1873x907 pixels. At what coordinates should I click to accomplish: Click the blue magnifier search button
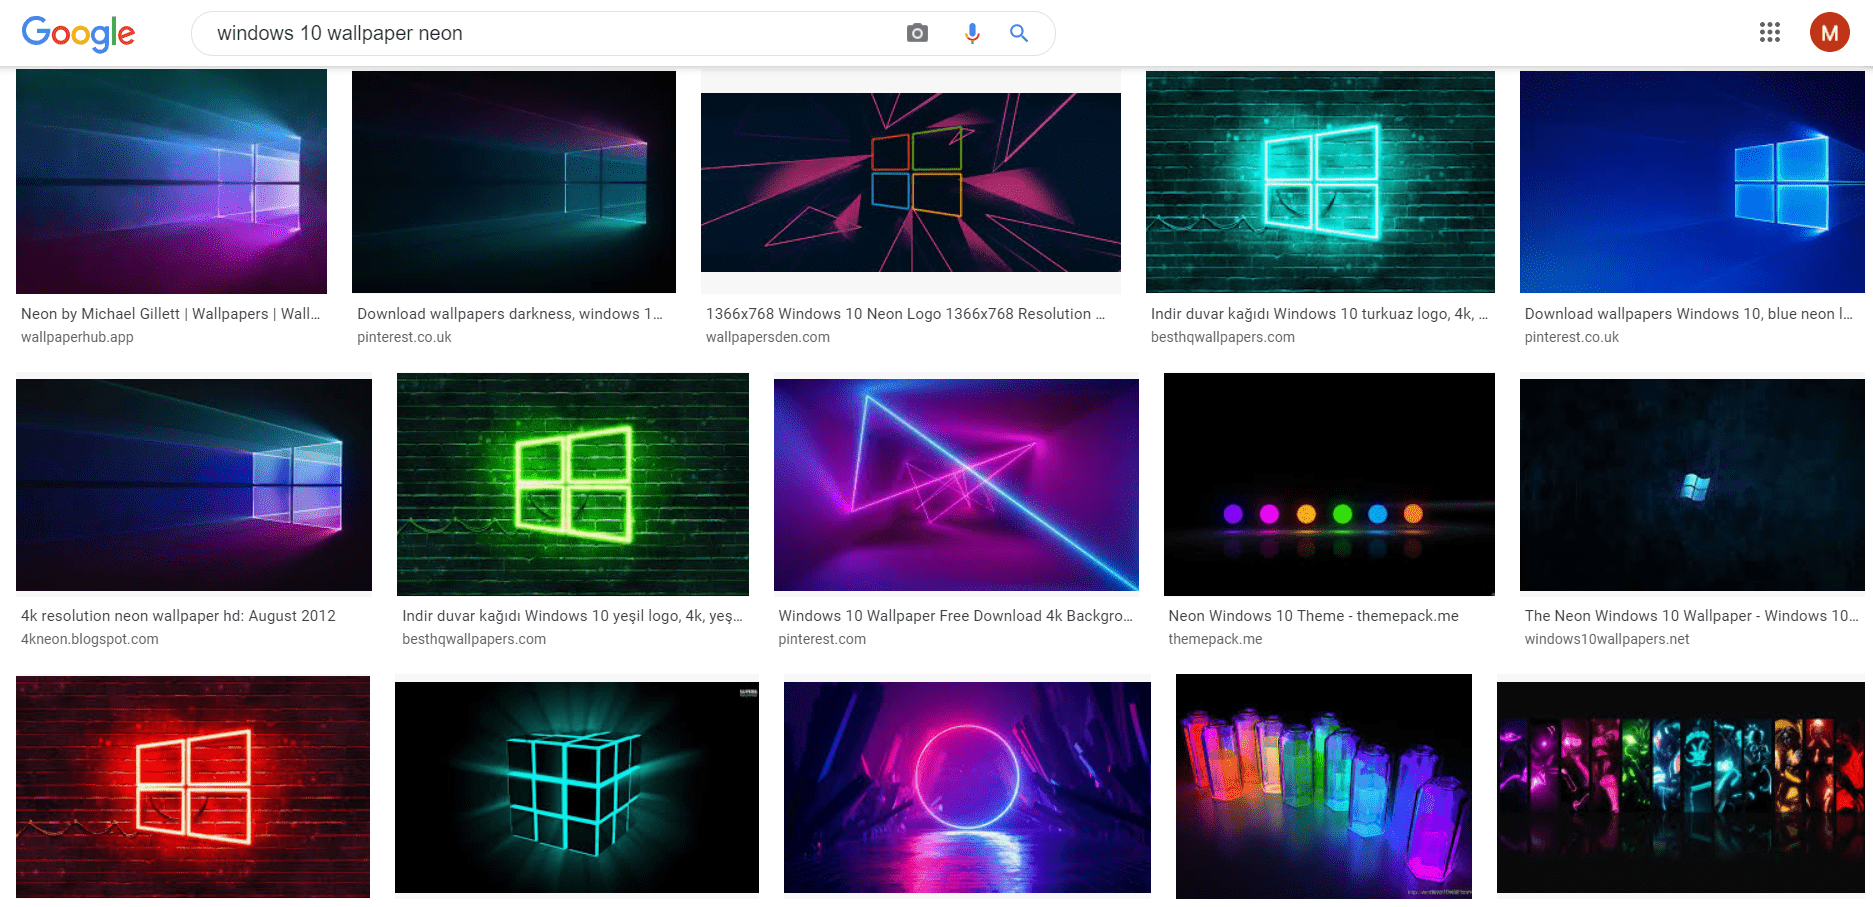pos(1019,34)
